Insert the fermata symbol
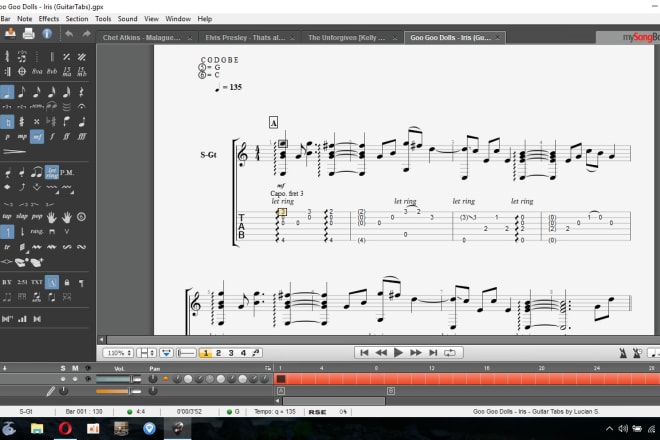The width and height of the screenshot is (660, 440). [82, 107]
